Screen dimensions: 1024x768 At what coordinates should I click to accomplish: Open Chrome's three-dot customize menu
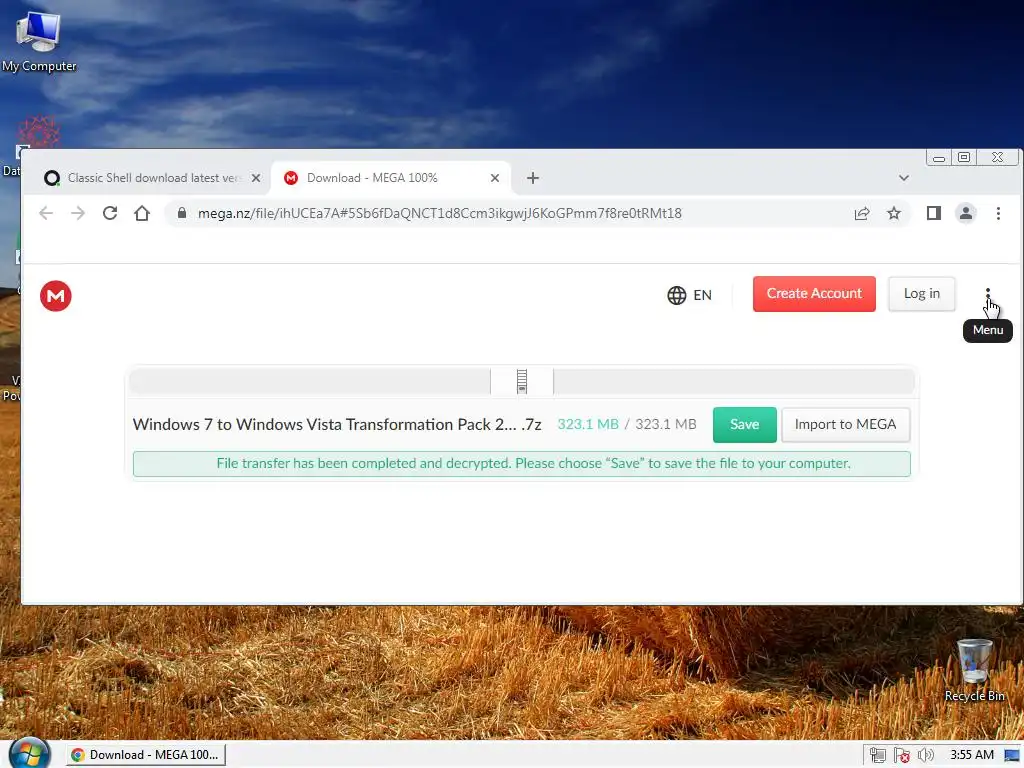[998, 214]
